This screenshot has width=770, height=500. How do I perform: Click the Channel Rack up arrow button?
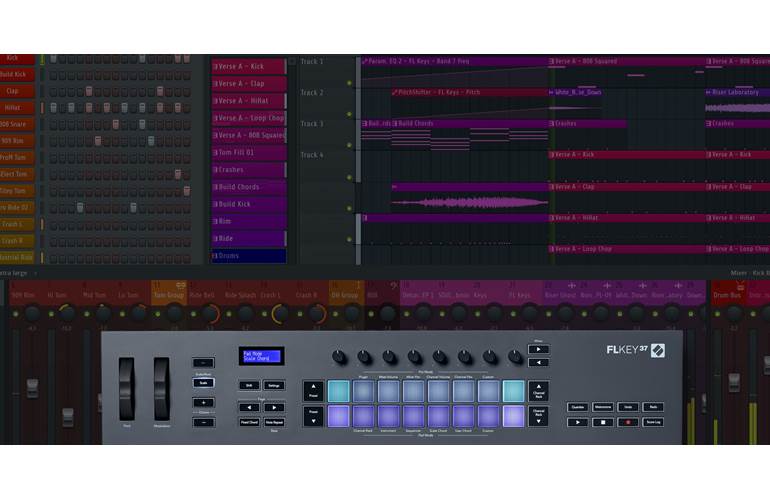point(539,391)
